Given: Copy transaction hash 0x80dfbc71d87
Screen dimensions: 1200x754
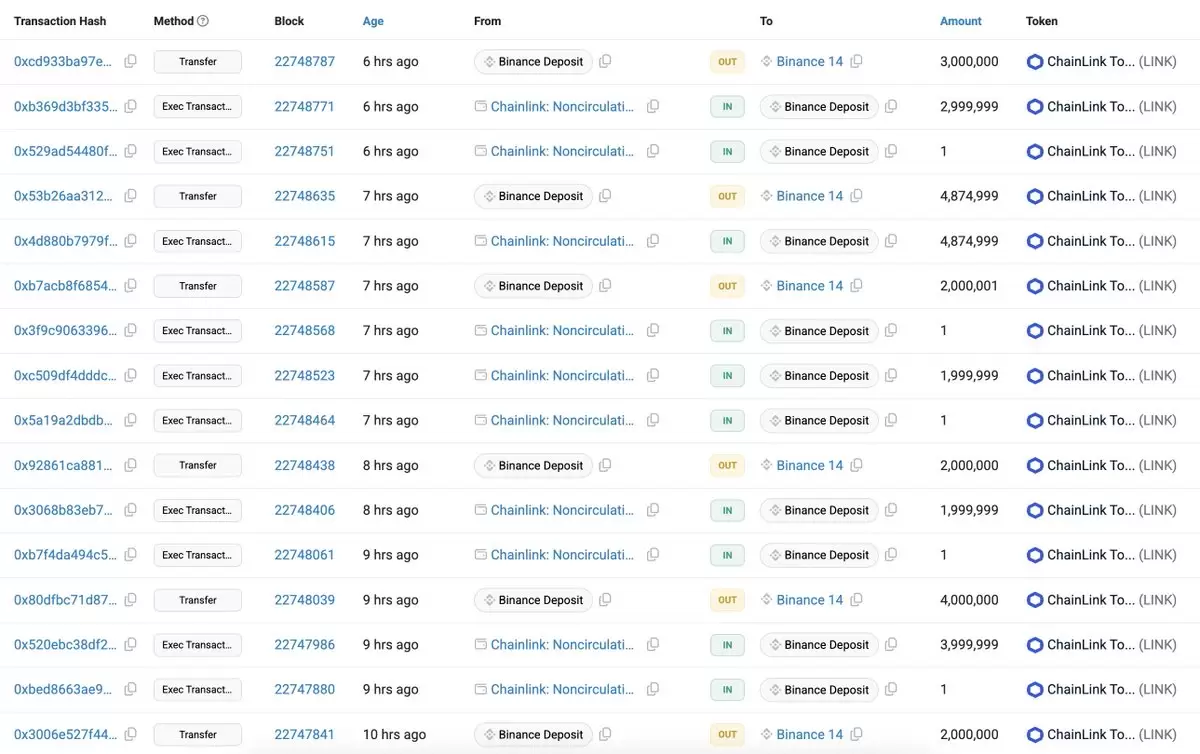Looking at the screenshot, I should coord(130,600).
